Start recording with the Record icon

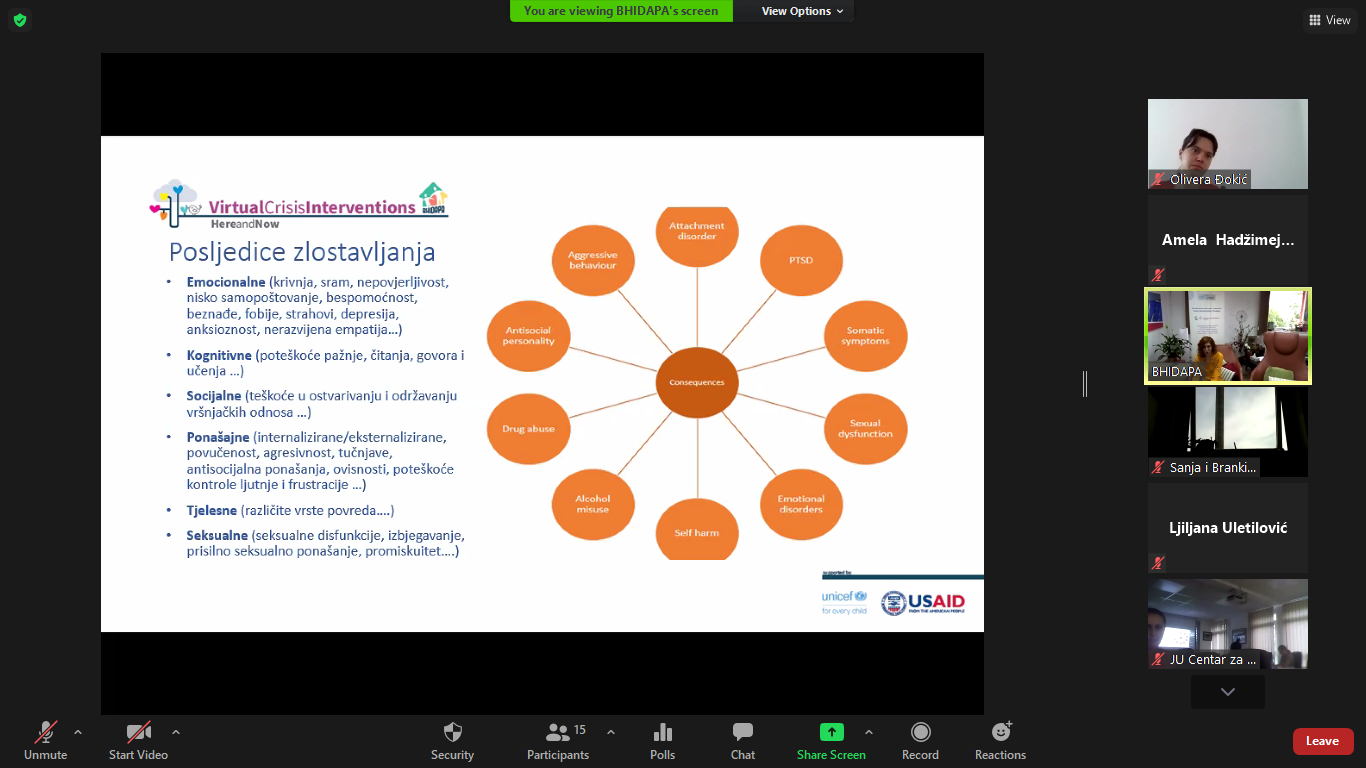(x=920, y=733)
